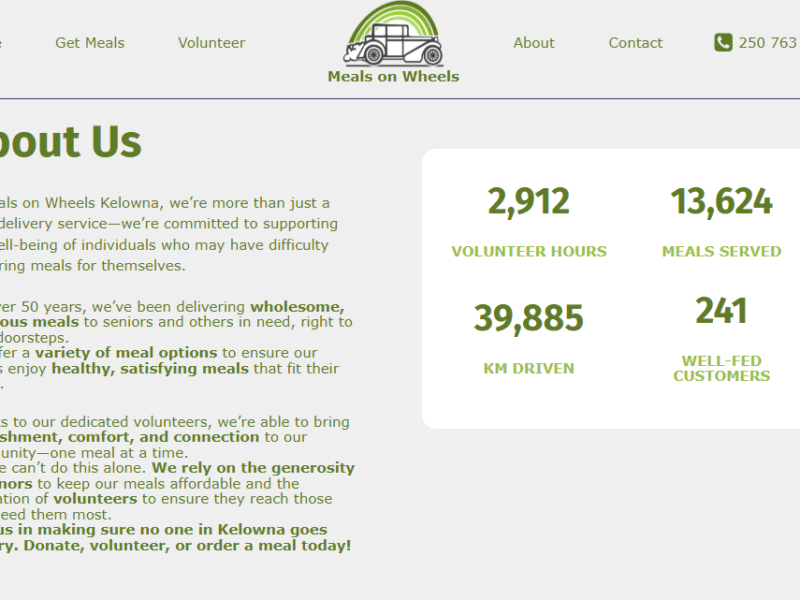Go to the Volunteer page in navigation
This screenshot has width=800, height=600.
point(211,42)
